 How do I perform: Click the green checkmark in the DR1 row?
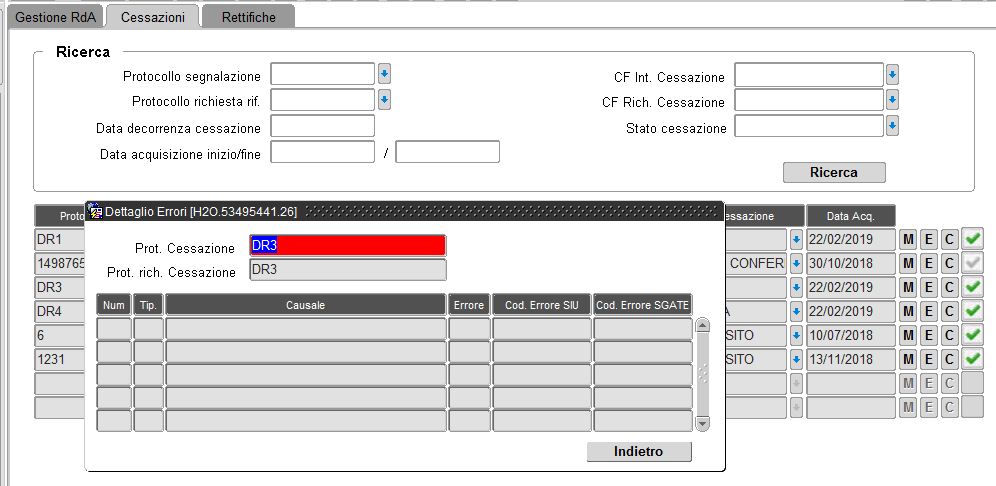[972, 239]
